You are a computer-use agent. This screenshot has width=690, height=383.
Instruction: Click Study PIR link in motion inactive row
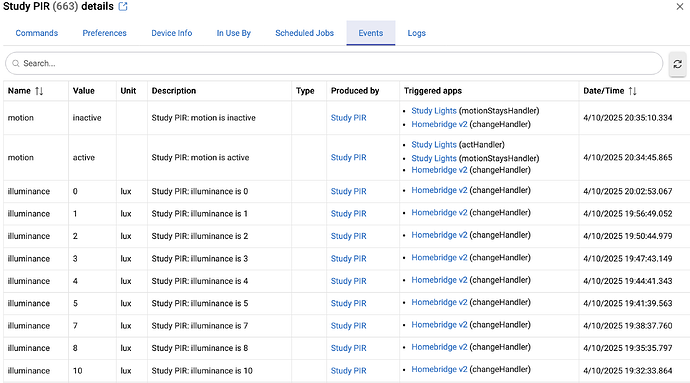(x=349, y=118)
